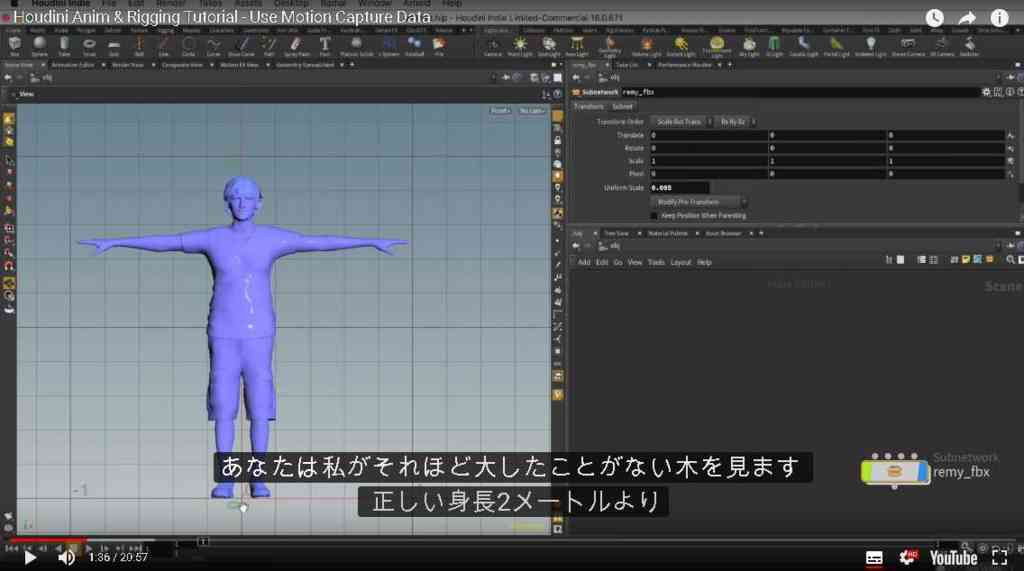Select the Curve shelf tool
The height and width of the screenshot is (571, 1024).
(x=214, y=46)
